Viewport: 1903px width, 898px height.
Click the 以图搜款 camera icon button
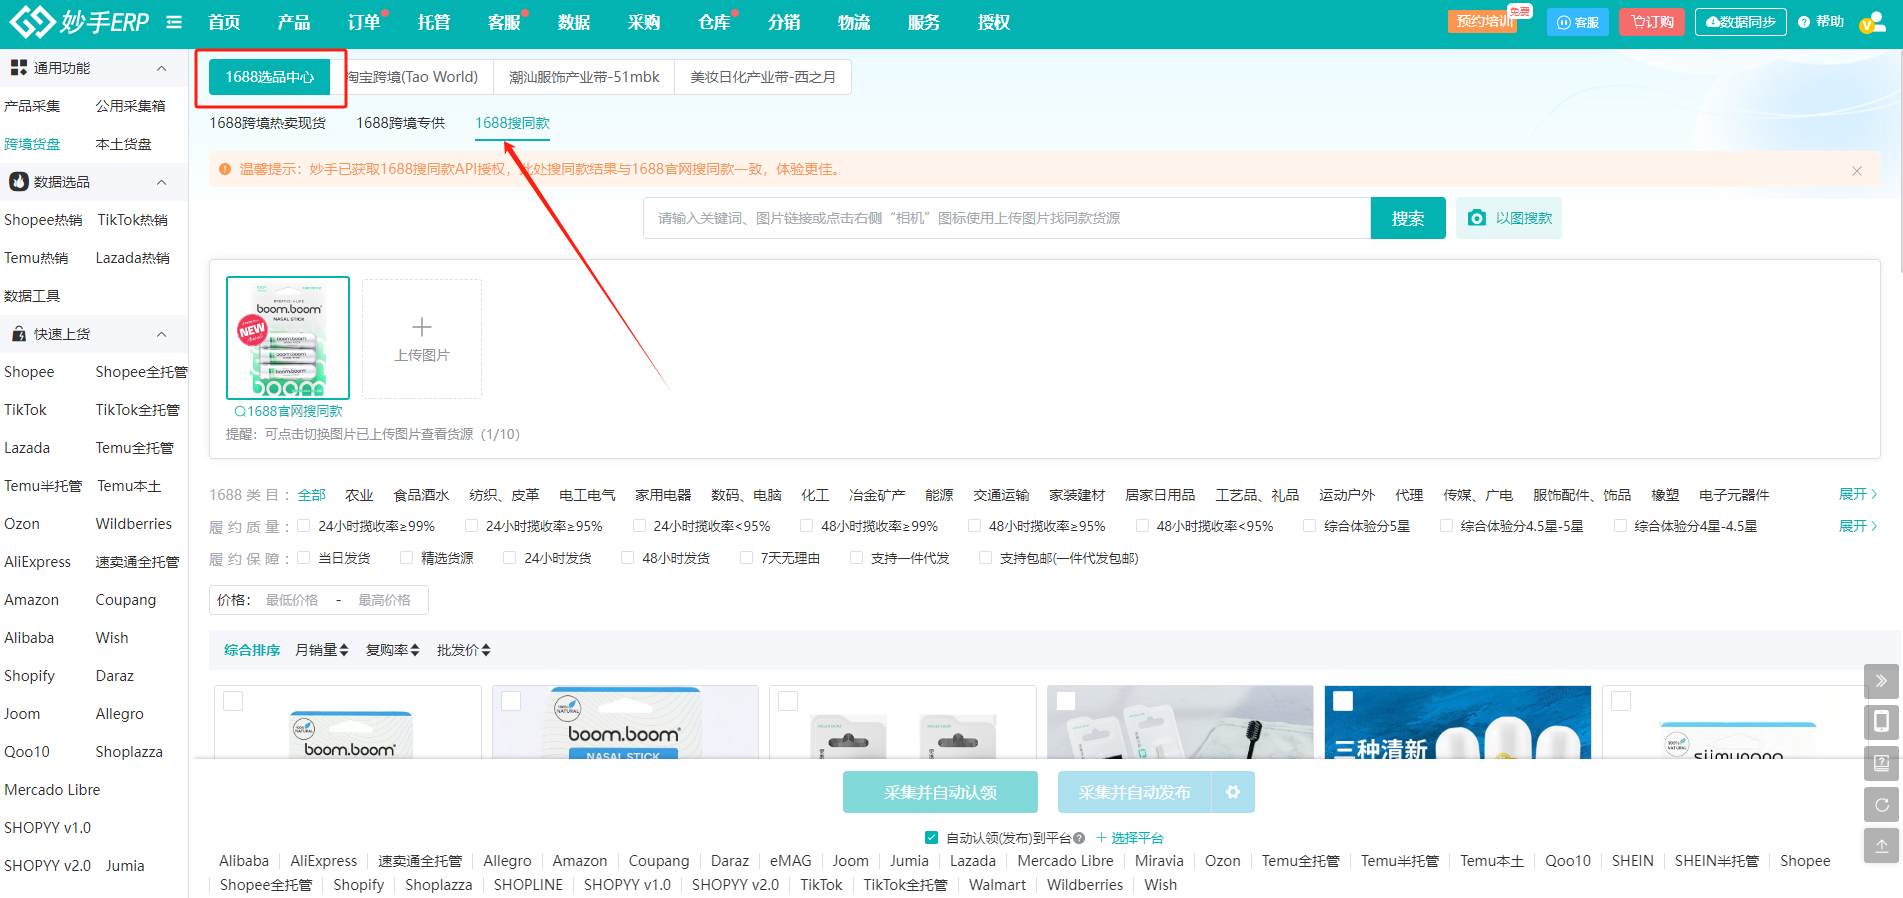(1509, 218)
